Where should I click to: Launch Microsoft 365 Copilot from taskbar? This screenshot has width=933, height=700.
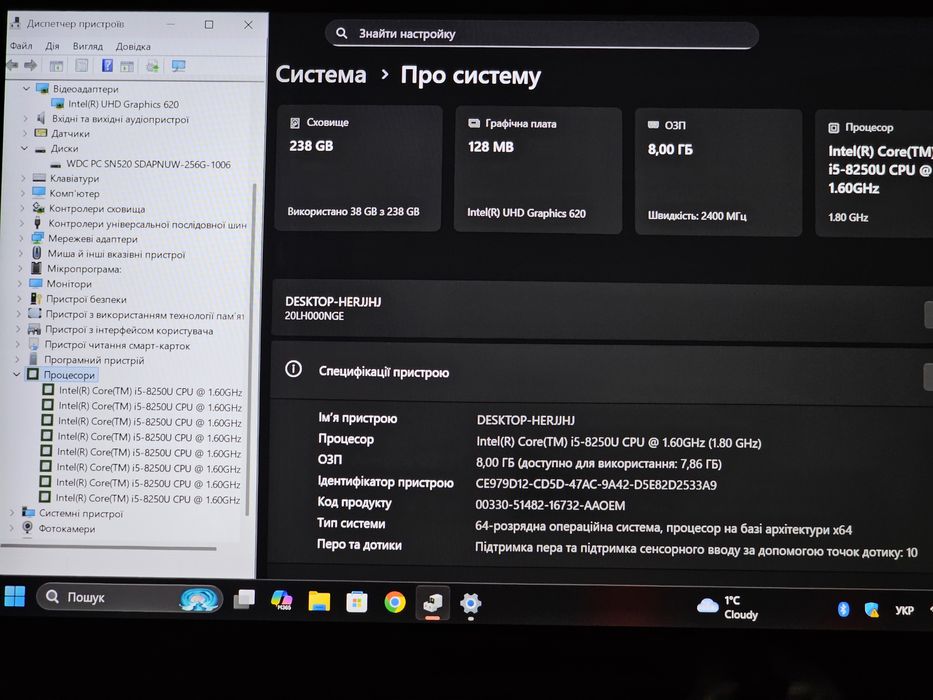pos(281,600)
